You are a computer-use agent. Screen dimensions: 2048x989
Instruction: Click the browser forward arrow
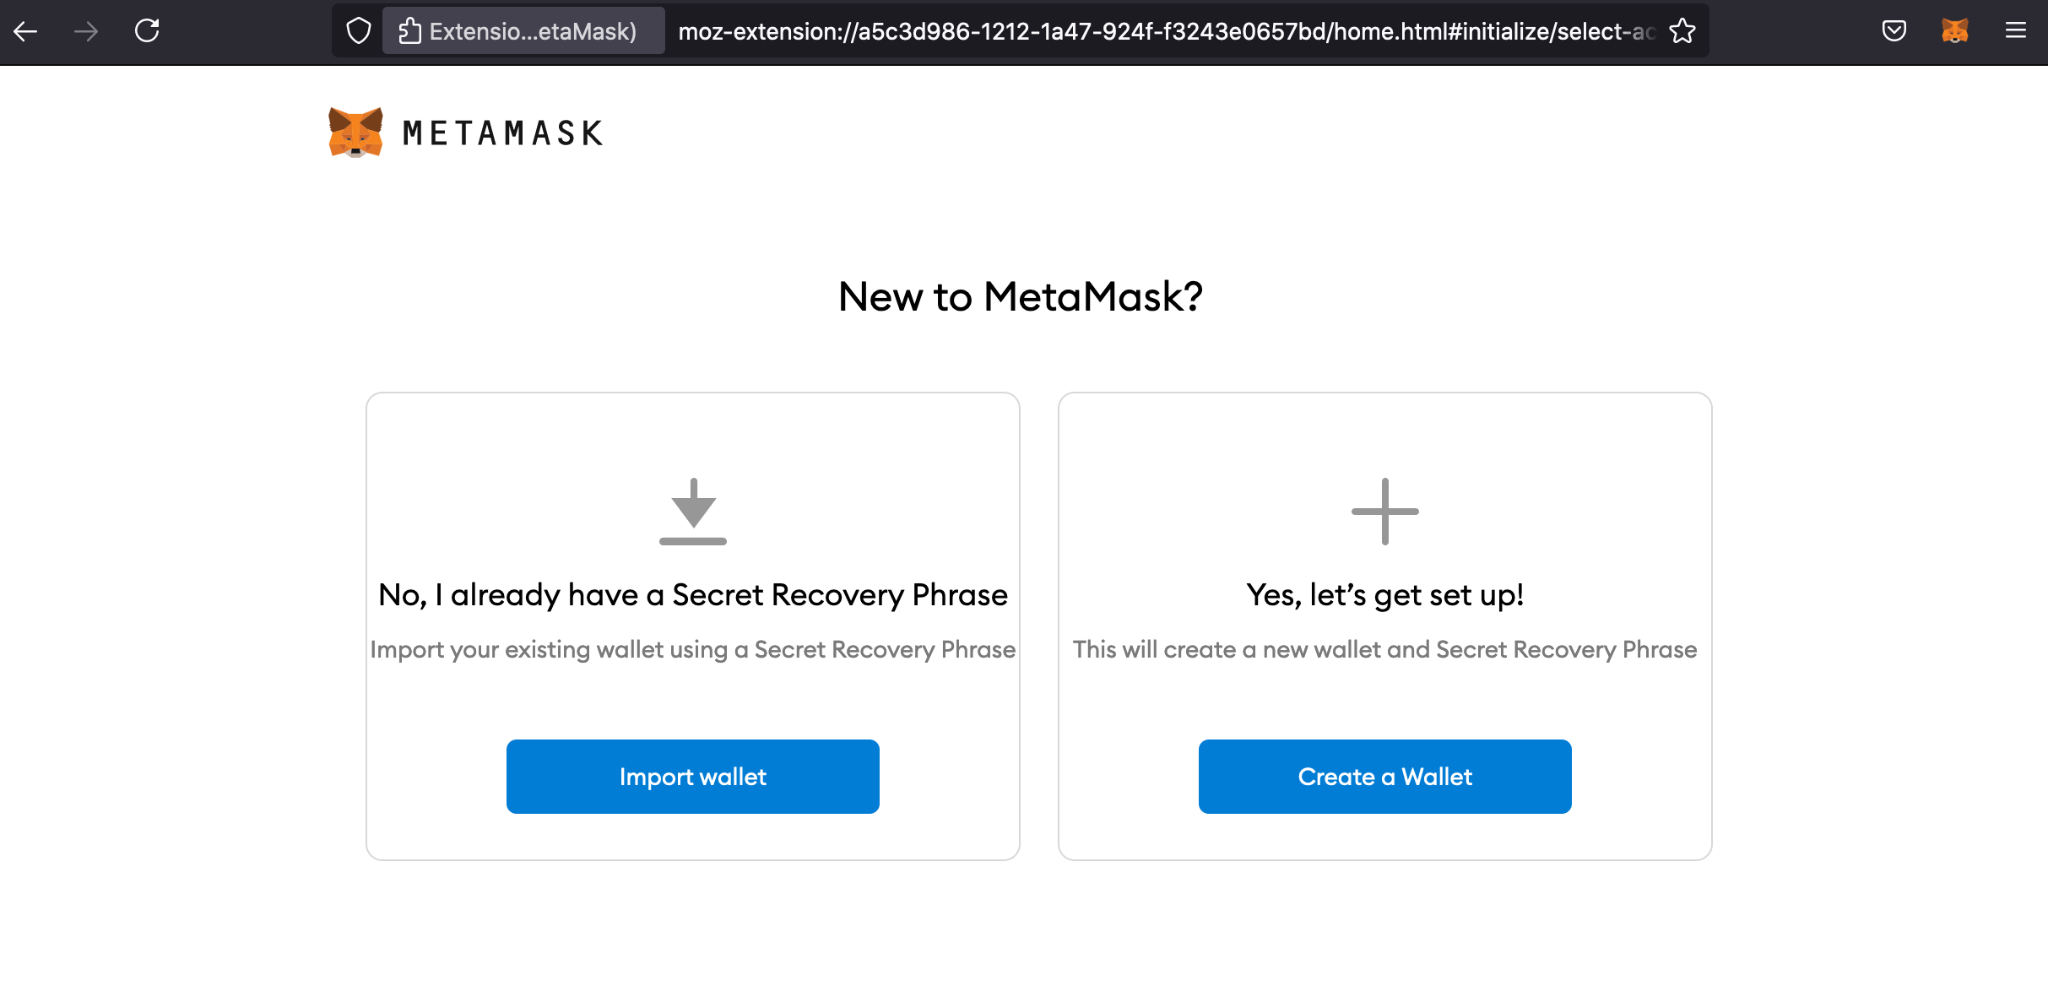86,31
